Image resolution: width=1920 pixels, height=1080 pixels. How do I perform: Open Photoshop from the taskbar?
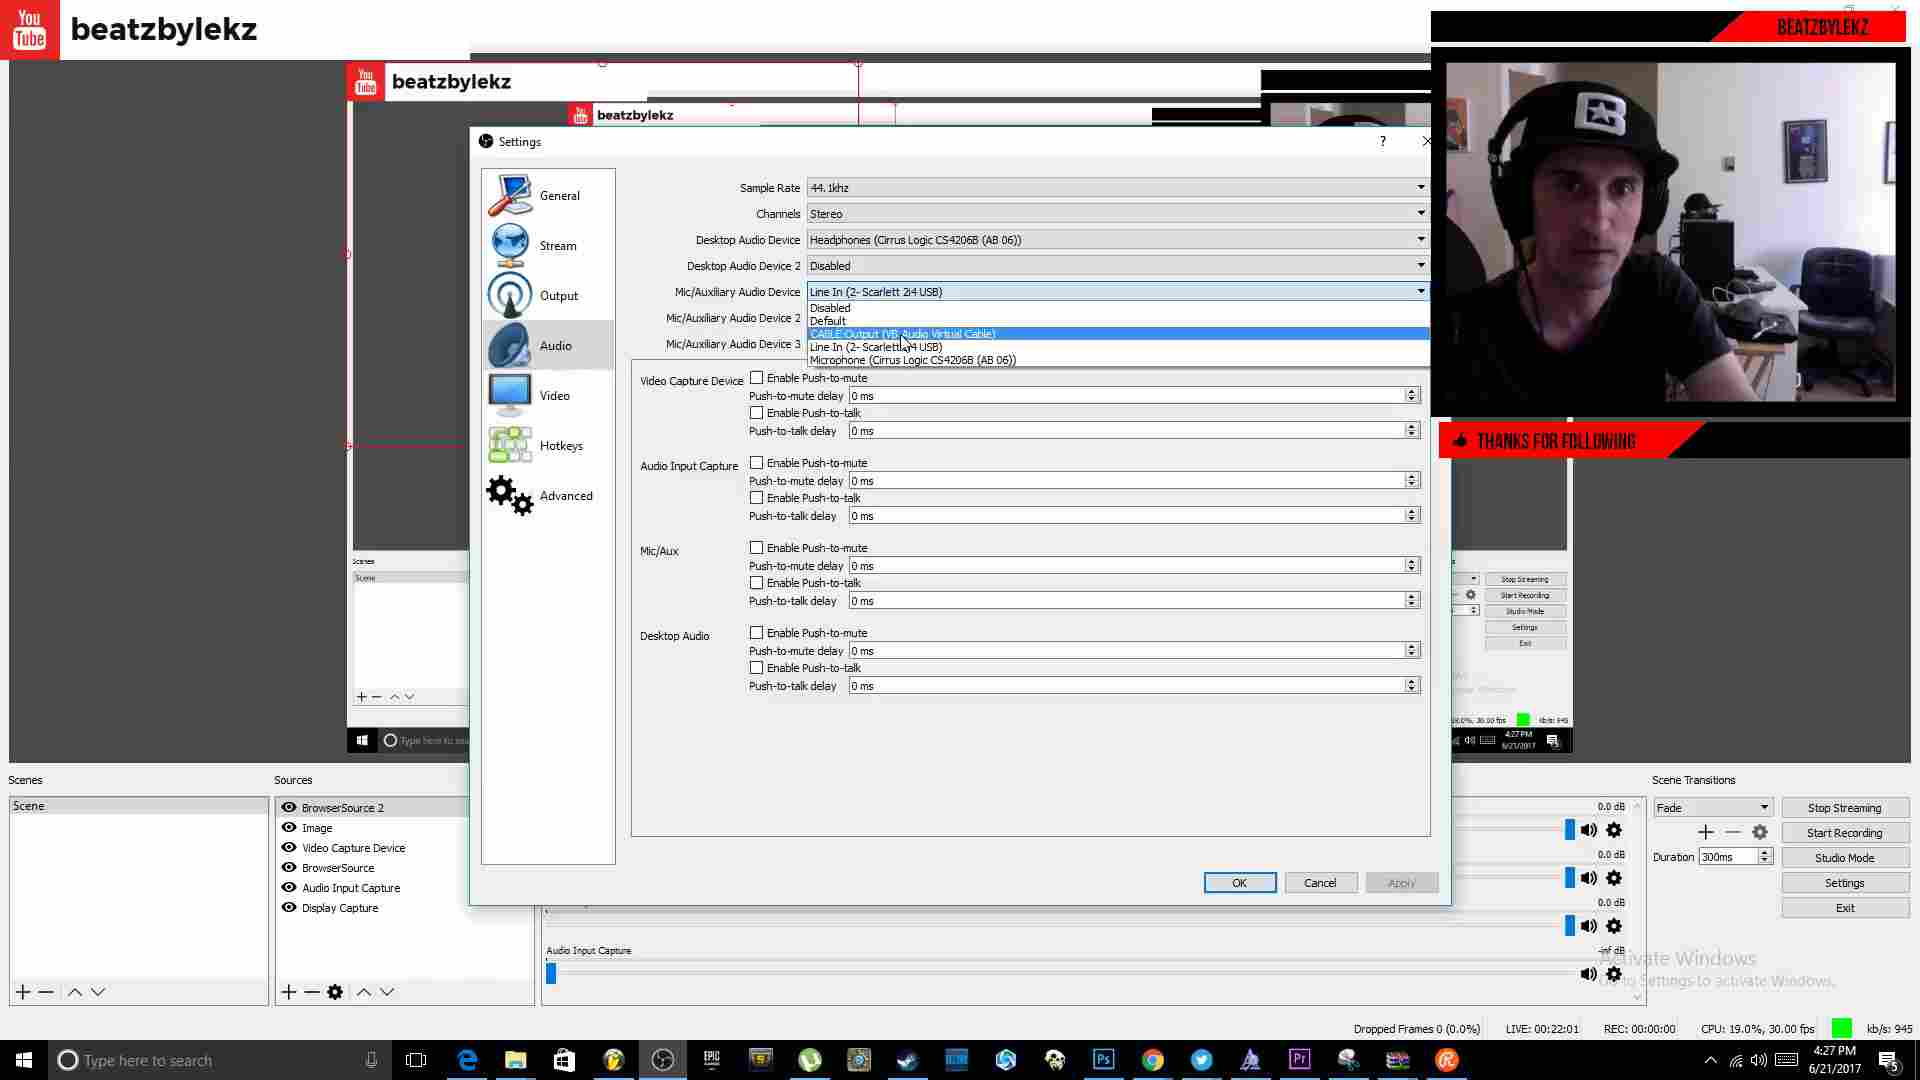click(1103, 1060)
